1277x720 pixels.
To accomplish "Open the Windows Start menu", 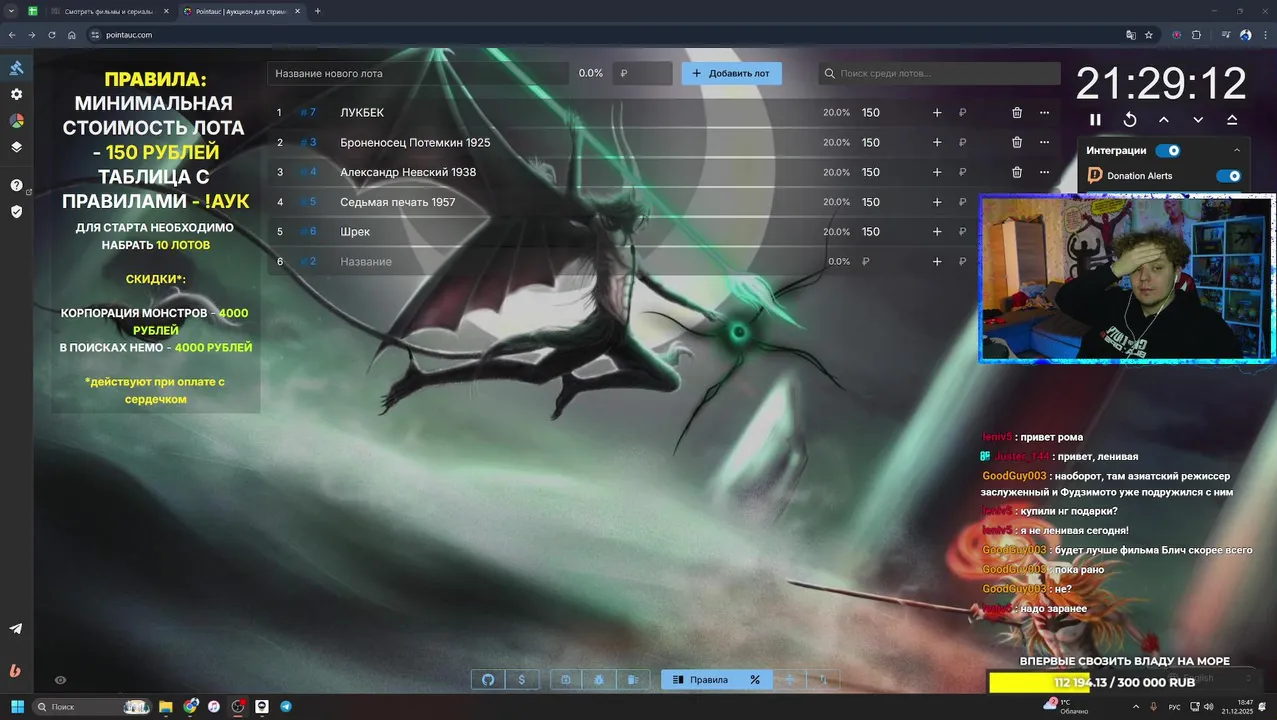I will point(17,707).
